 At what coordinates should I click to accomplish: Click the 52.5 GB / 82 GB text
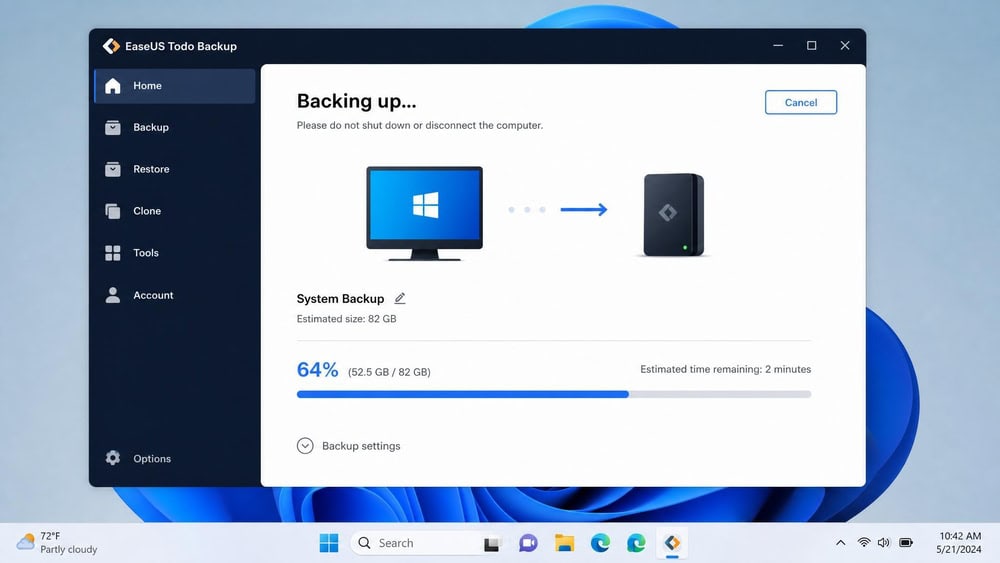click(x=389, y=372)
